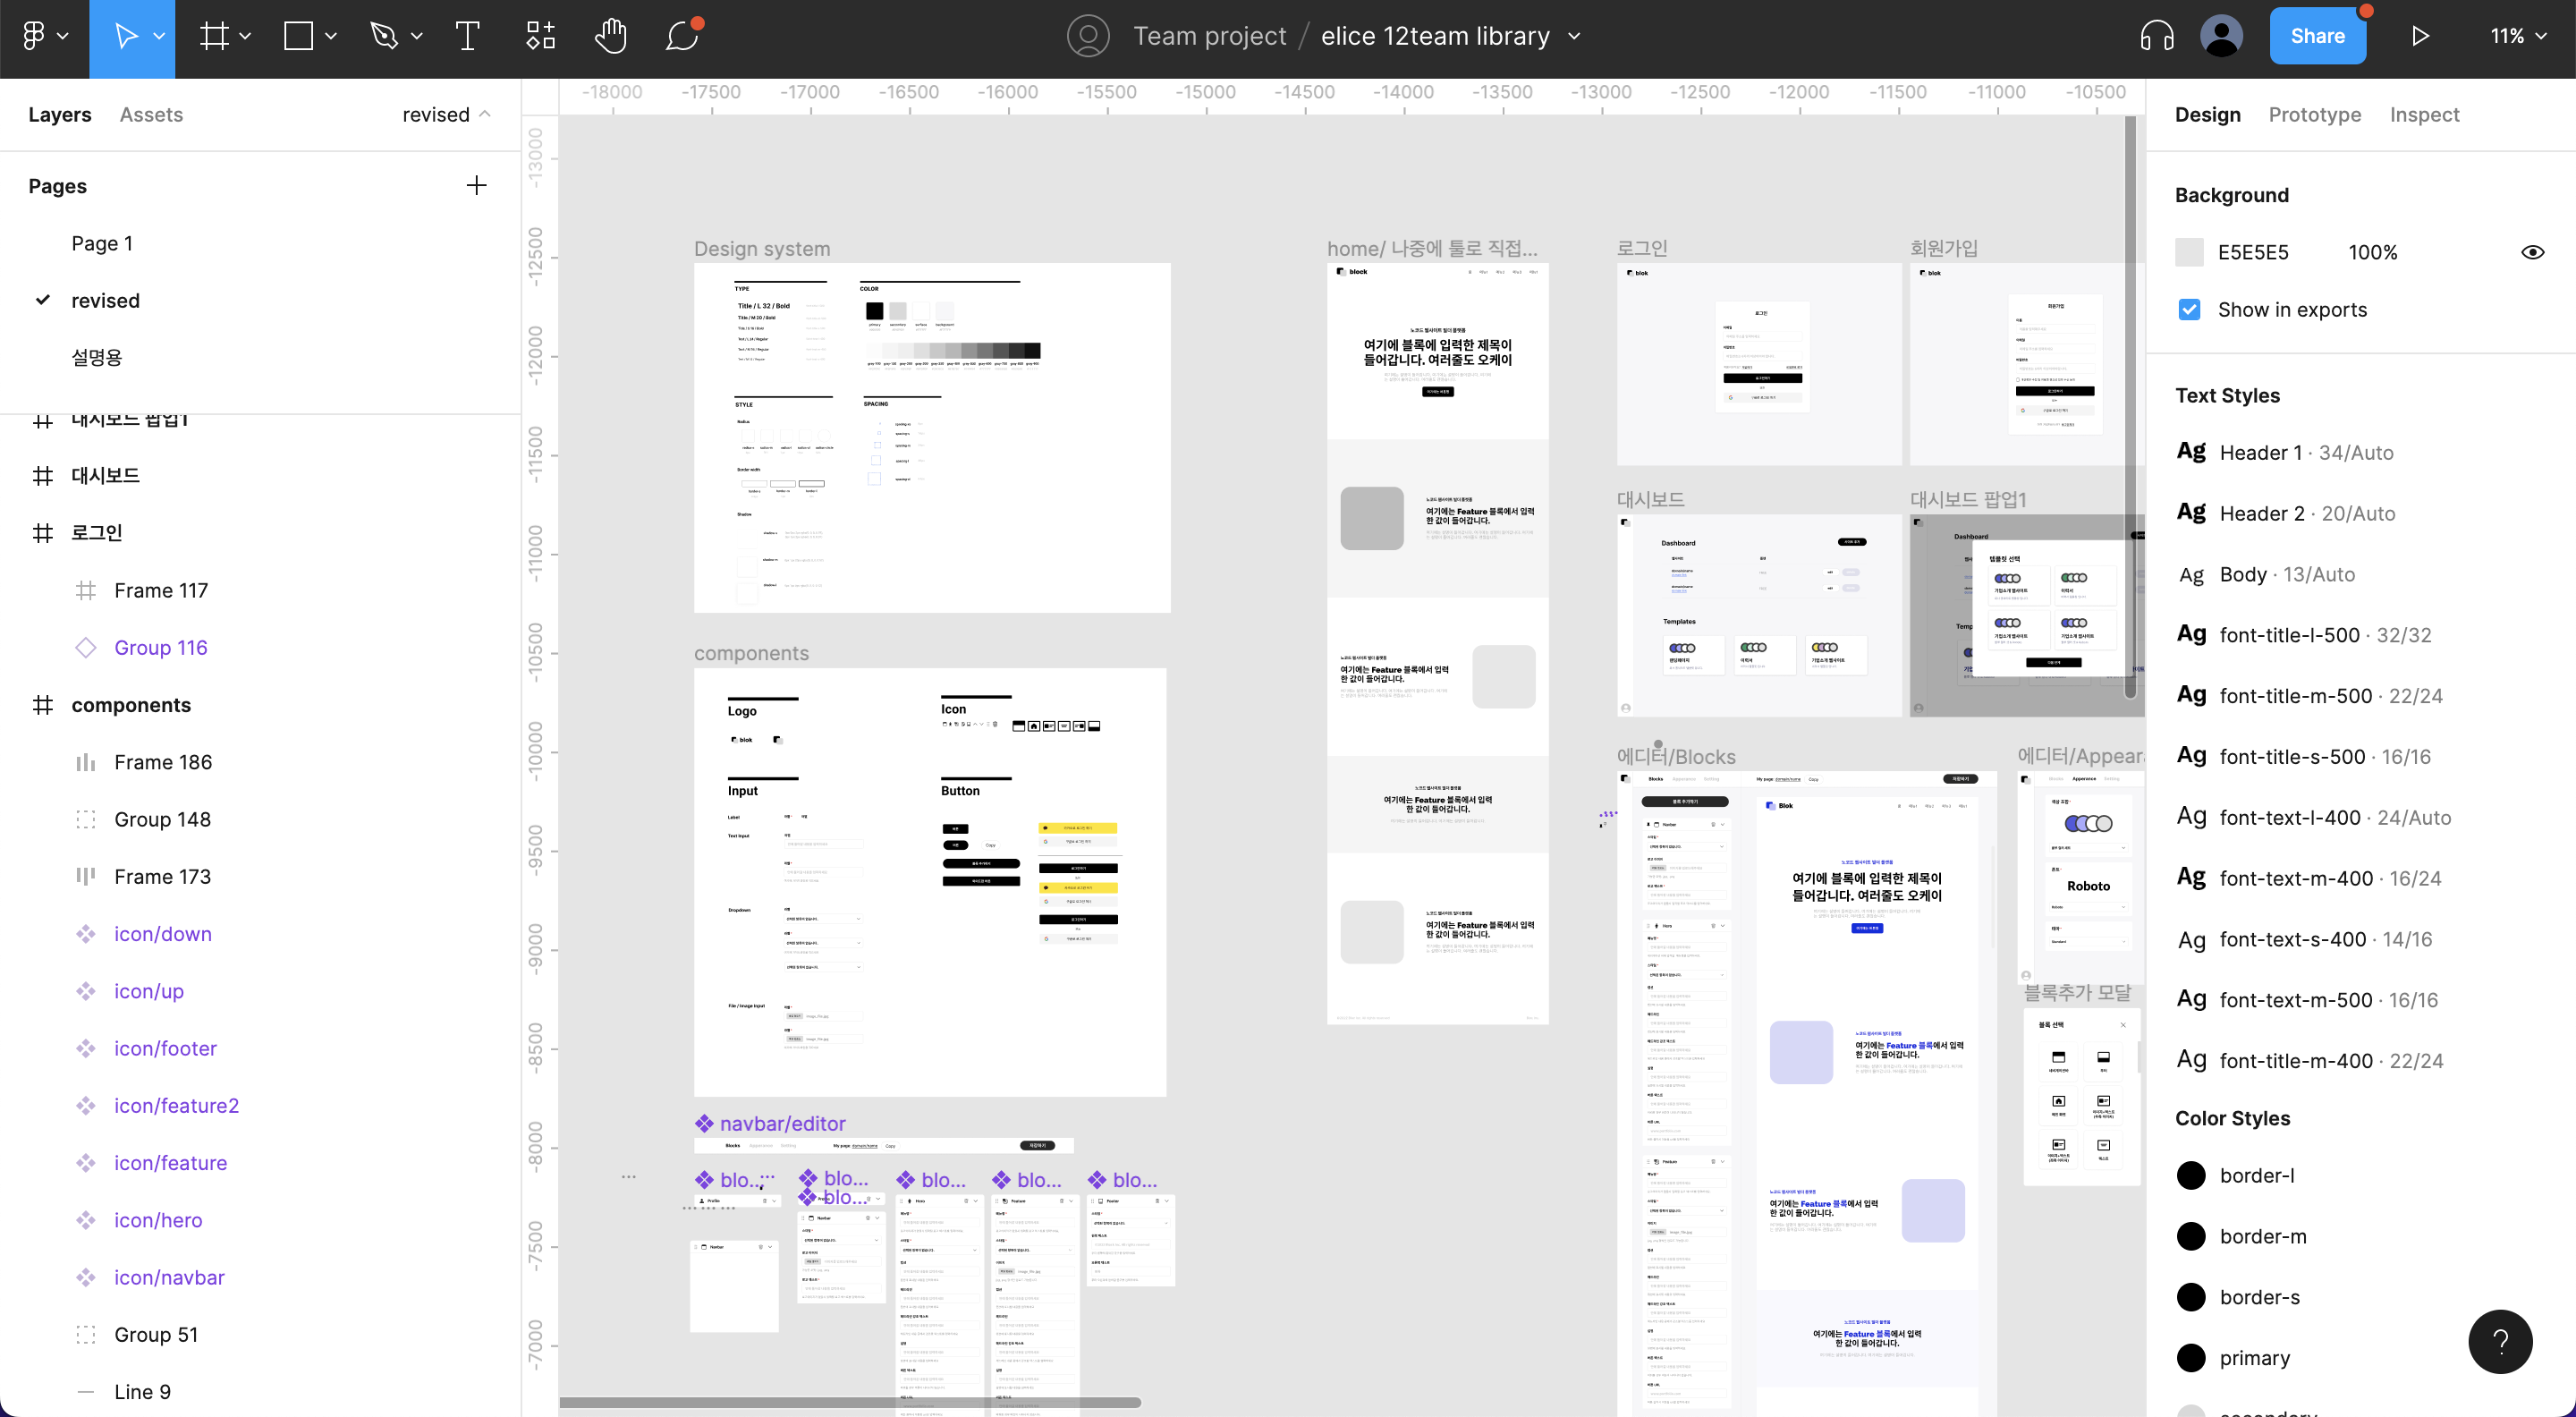Click the Share button
This screenshot has width=2576, height=1417.
pyautogui.click(x=2319, y=35)
